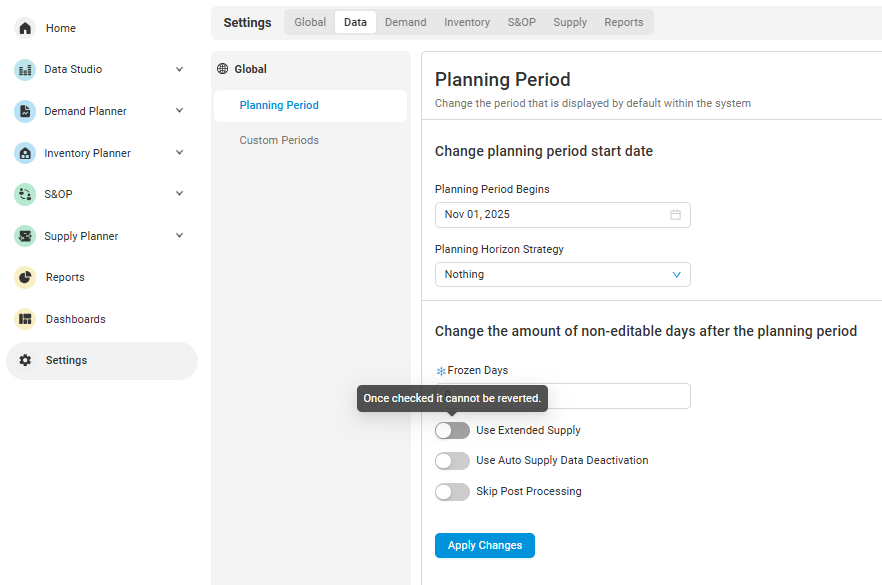Switch to the Inventory settings tab

coord(467,22)
